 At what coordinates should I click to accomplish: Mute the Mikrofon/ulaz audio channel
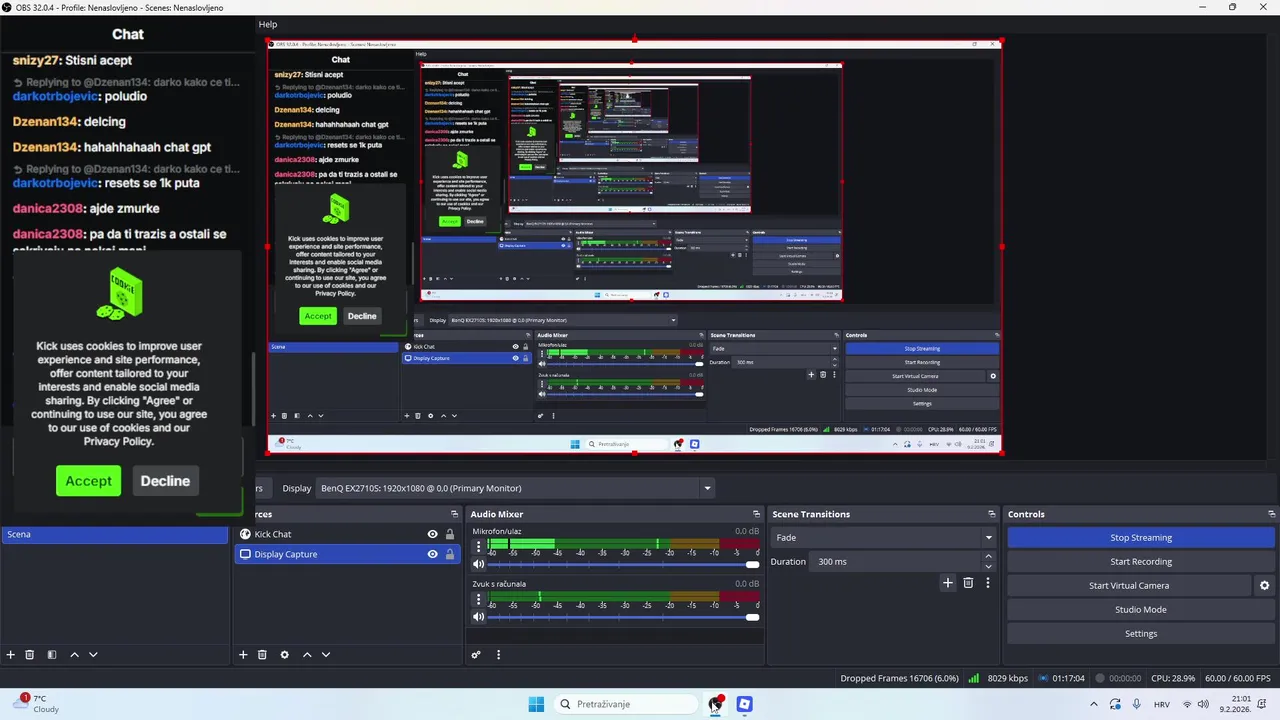tap(478, 564)
